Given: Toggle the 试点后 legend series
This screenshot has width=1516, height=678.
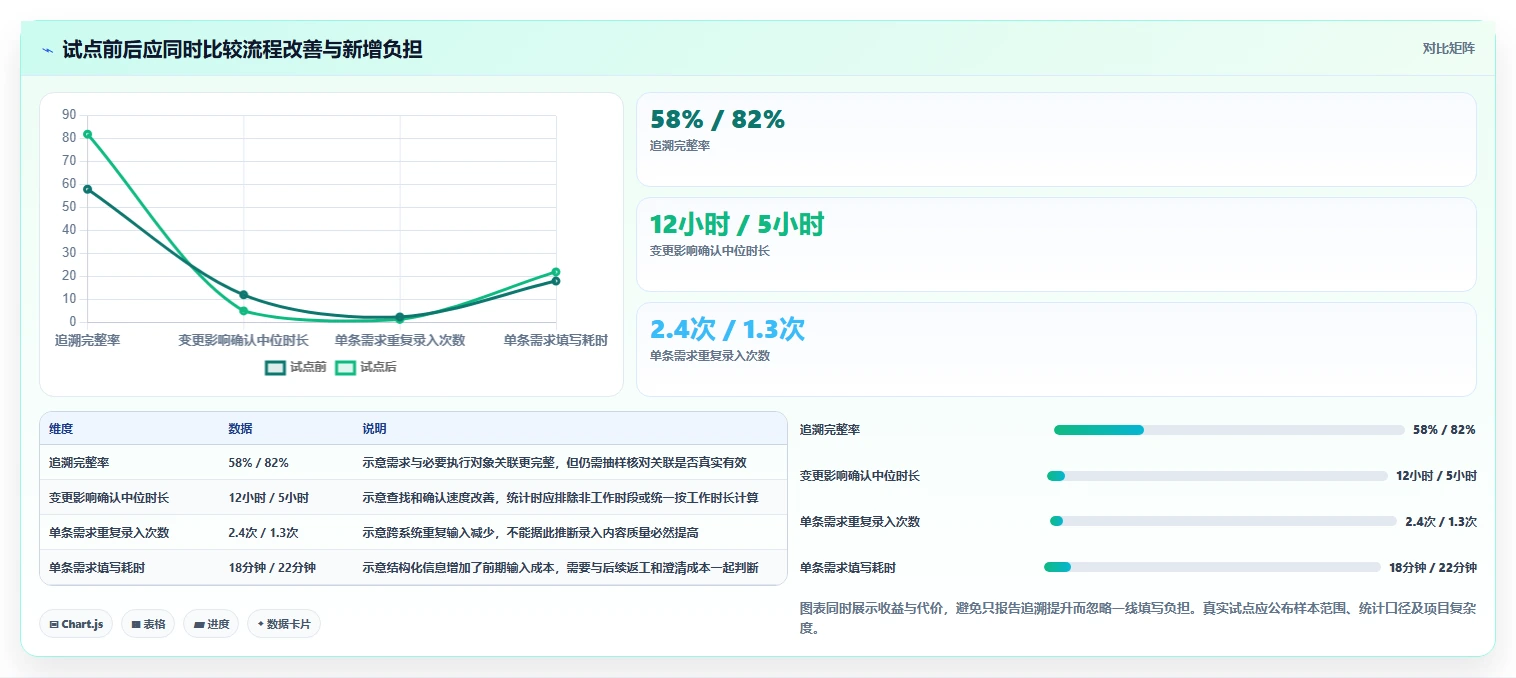Looking at the screenshot, I should (x=365, y=367).
